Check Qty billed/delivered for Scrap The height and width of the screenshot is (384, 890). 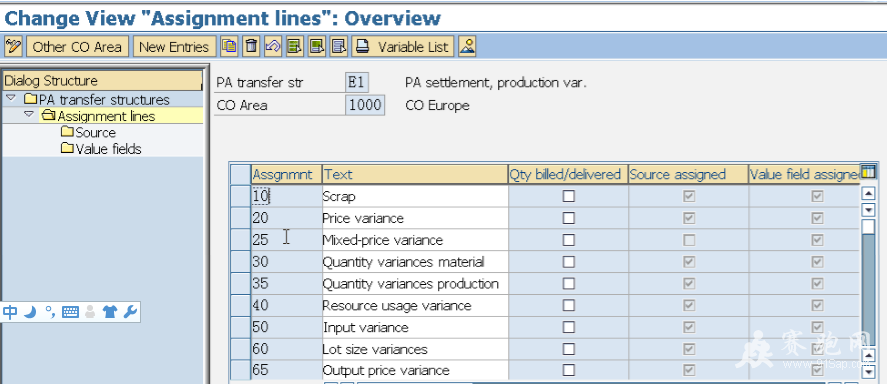tap(568, 196)
